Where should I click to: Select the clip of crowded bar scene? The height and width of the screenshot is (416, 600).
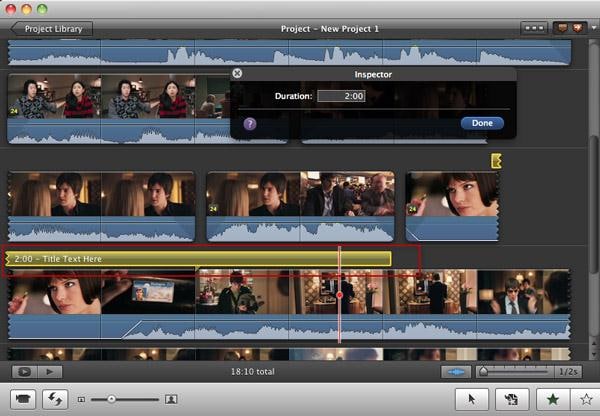347,194
